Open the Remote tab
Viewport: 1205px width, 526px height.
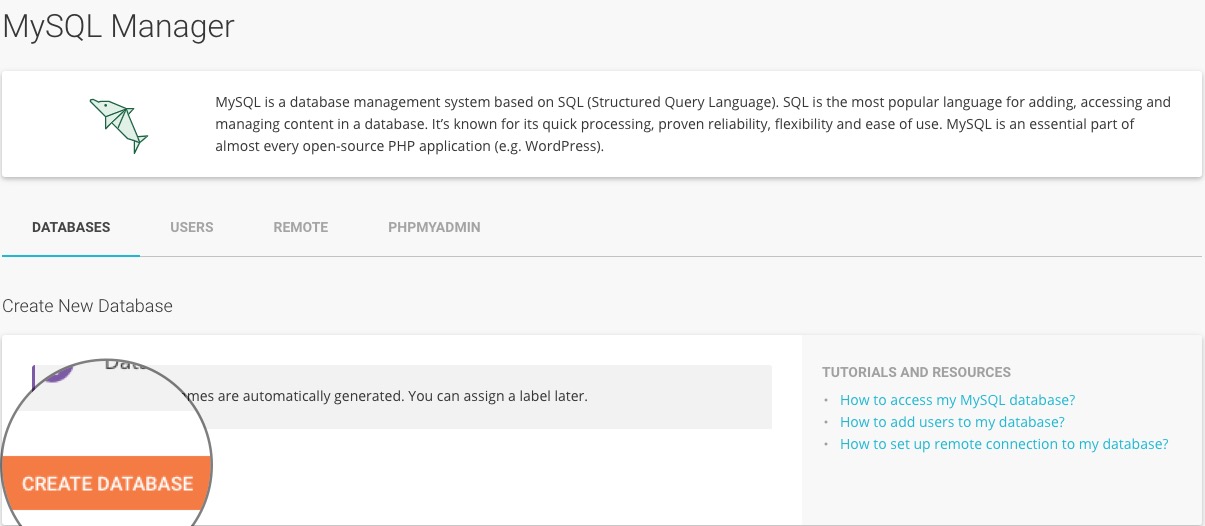(300, 227)
